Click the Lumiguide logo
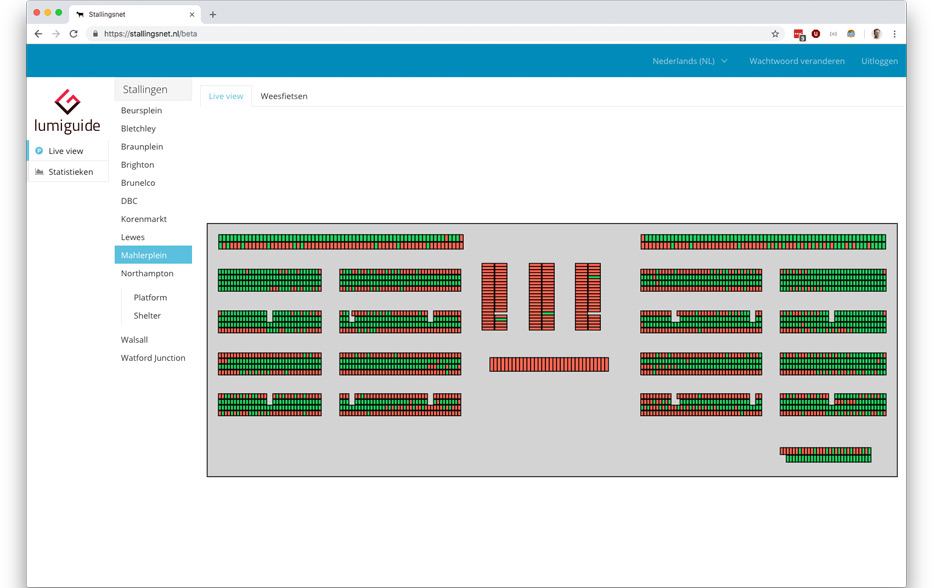This screenshot has height=588, width=940. click(67, 111)
